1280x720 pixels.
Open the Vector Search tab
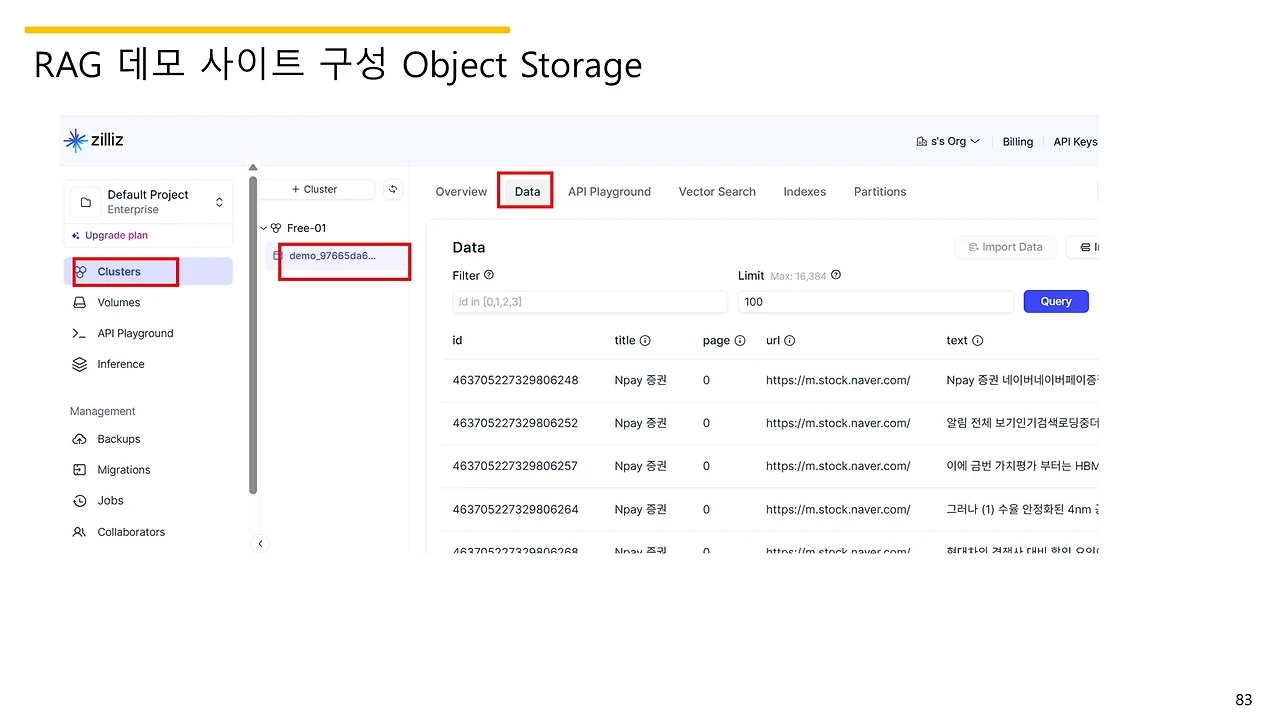point(717,192)
